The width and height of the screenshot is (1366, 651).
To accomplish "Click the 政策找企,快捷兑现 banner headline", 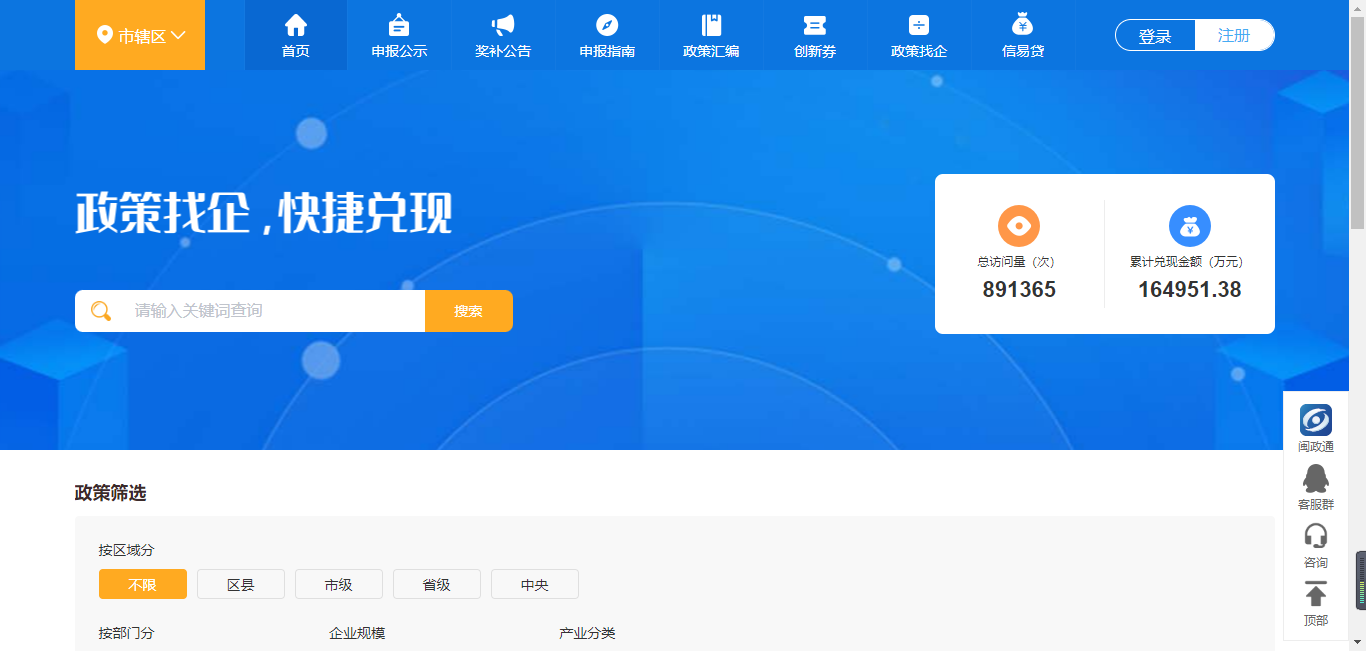I will tap(264, 213).
